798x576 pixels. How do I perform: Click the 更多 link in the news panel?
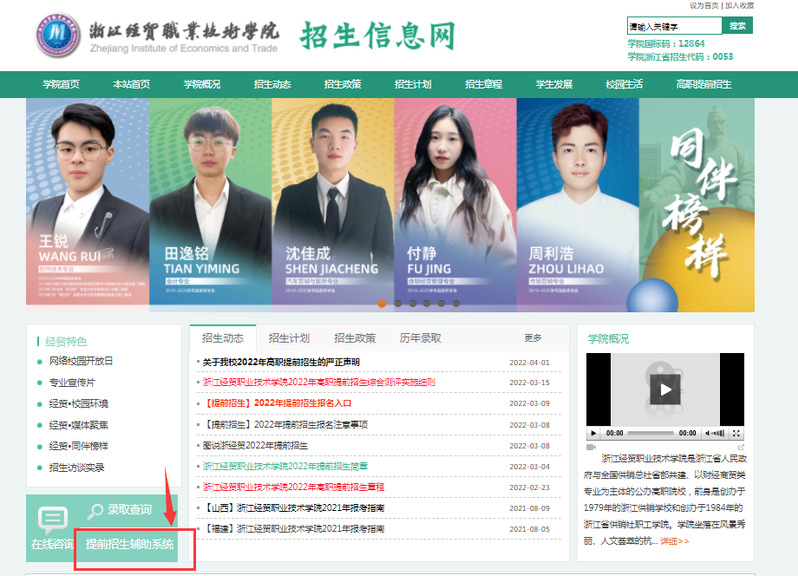(533, 338)
